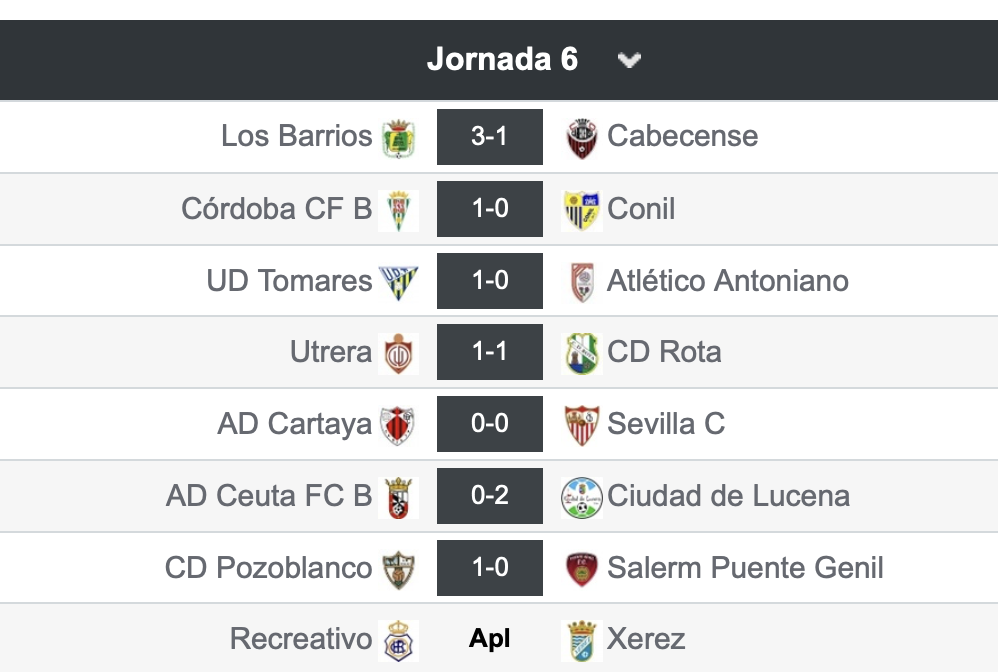Viewport: 998px width, 672px height.
Task: Open the Utrera team link
Action: point(331,351)
